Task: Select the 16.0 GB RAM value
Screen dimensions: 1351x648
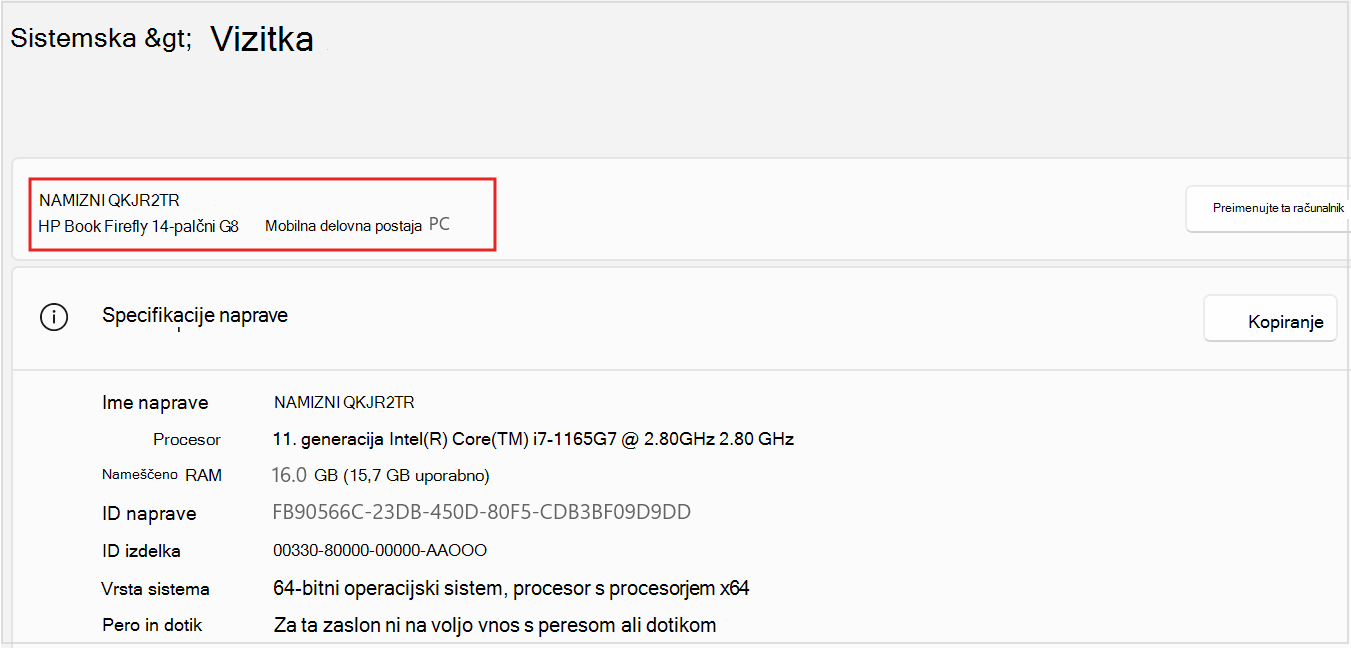Action: click(381, 475)
